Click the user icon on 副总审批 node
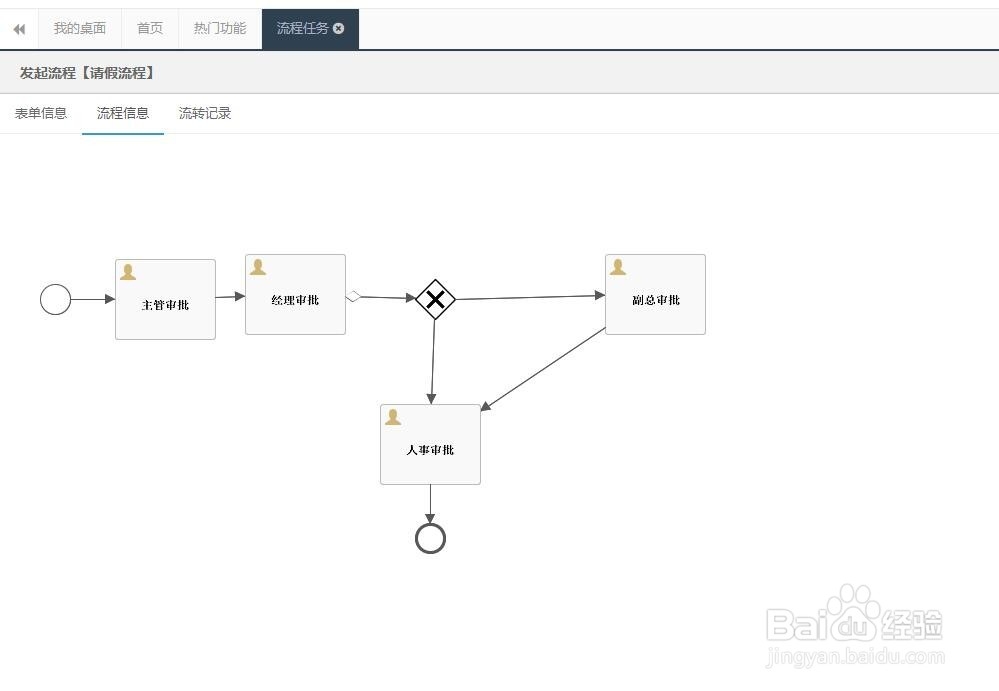 coord(617,265)
